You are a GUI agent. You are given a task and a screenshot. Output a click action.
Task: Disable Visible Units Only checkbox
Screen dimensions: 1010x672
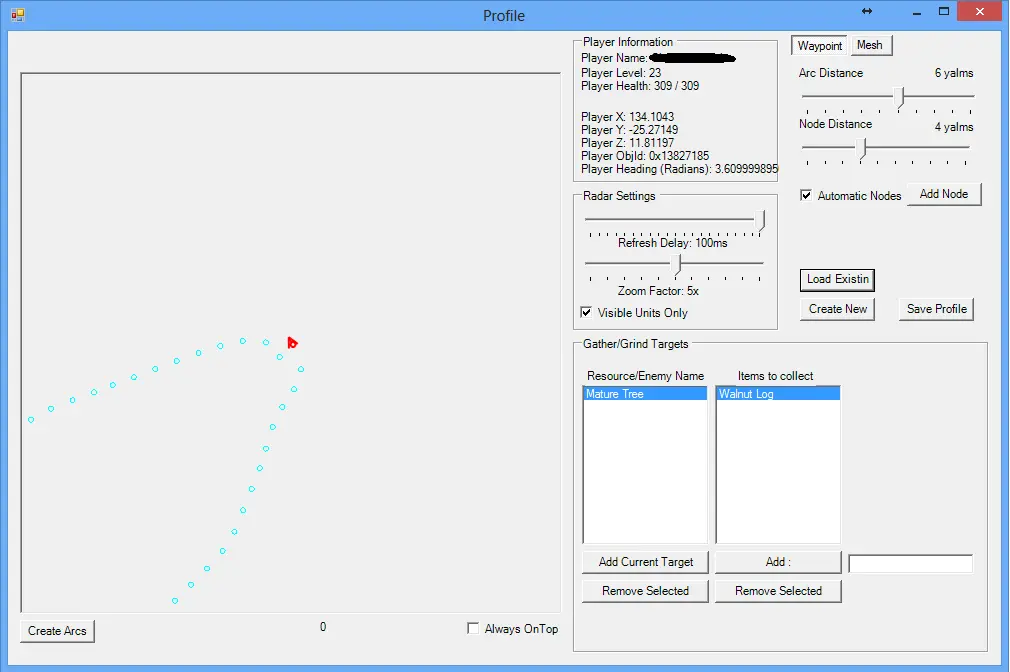[x=587, y=313]
